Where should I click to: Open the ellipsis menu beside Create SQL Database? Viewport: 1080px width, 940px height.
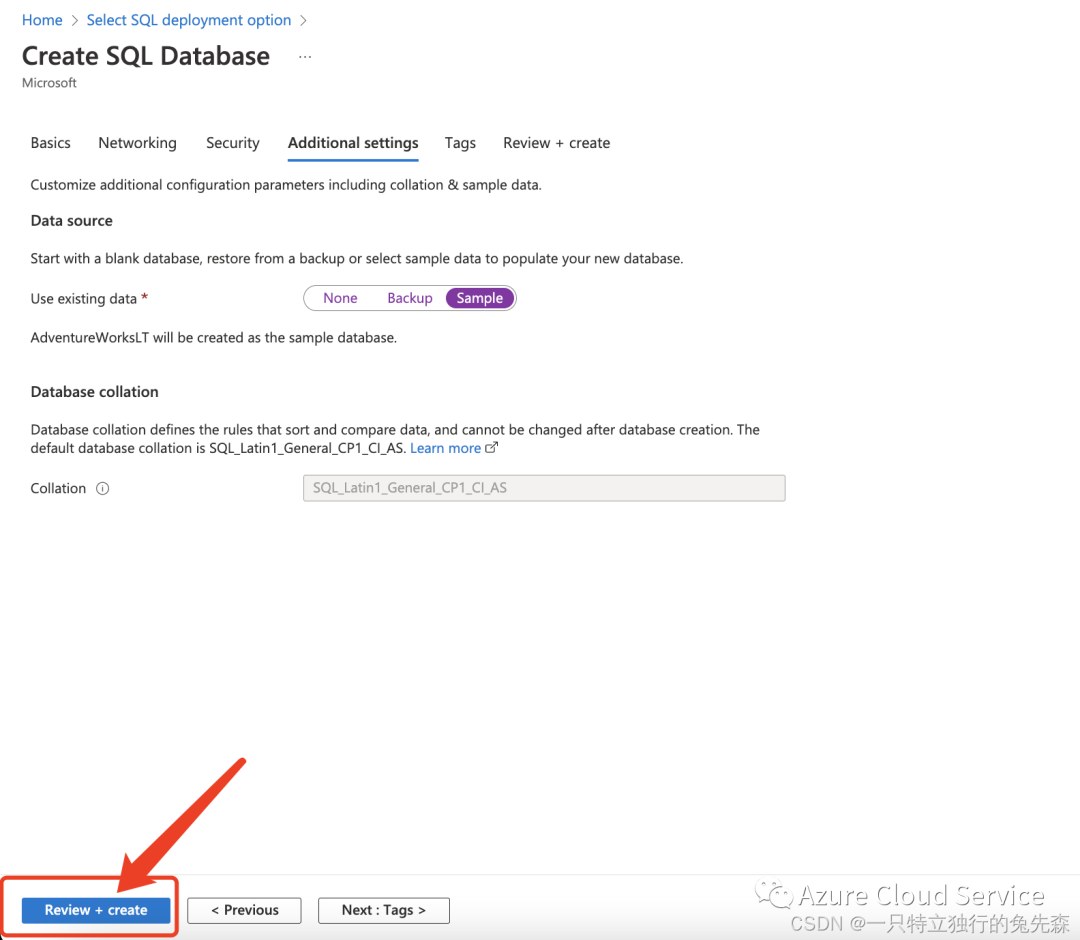tap(304, 57)
